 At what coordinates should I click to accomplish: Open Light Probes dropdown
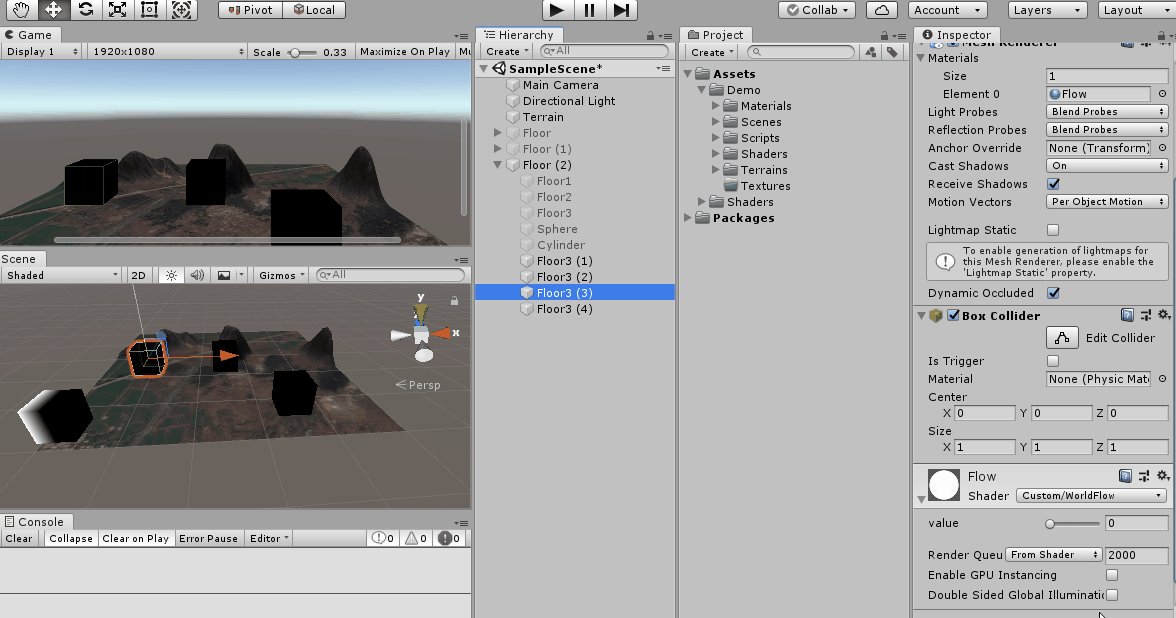(x=1107, y=112)
